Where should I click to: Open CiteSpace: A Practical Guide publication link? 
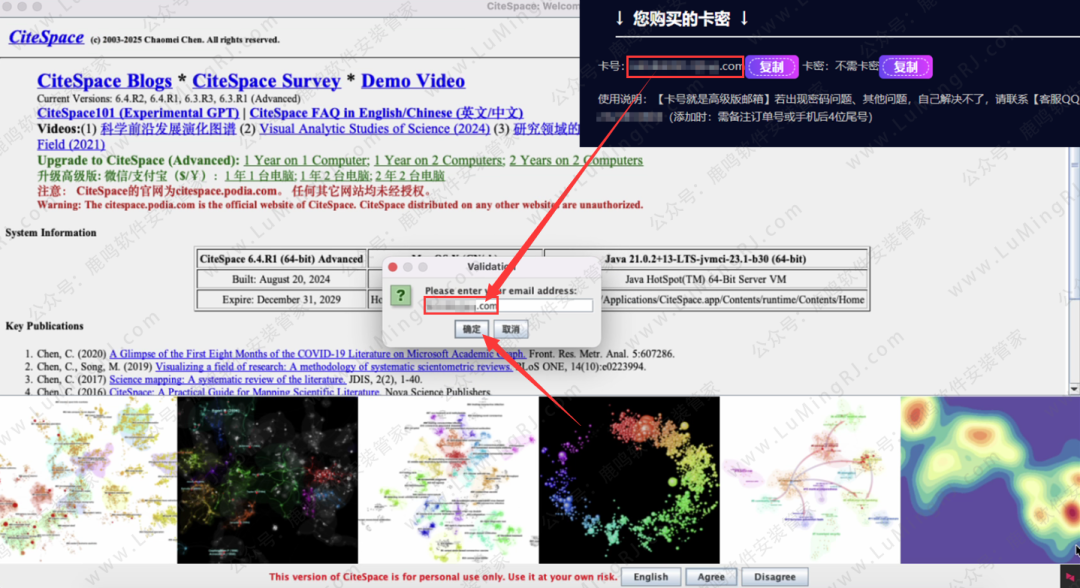[245, 392]
